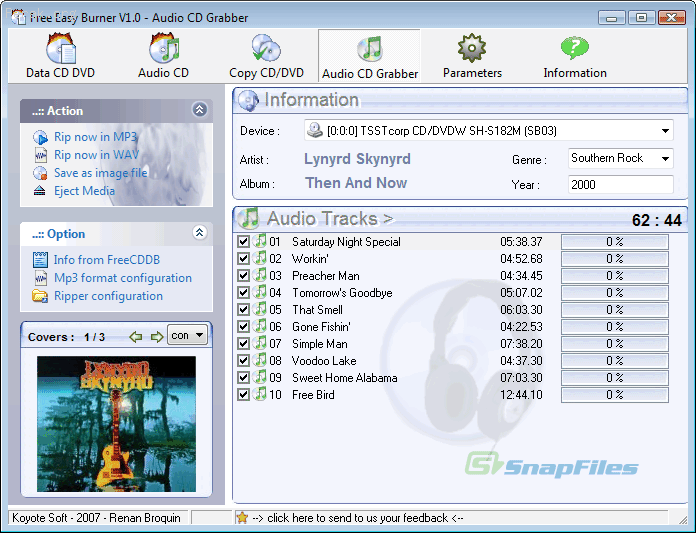Click the Year input field
Viewport: 696px width, 533px height.
[x=621, y=185]
